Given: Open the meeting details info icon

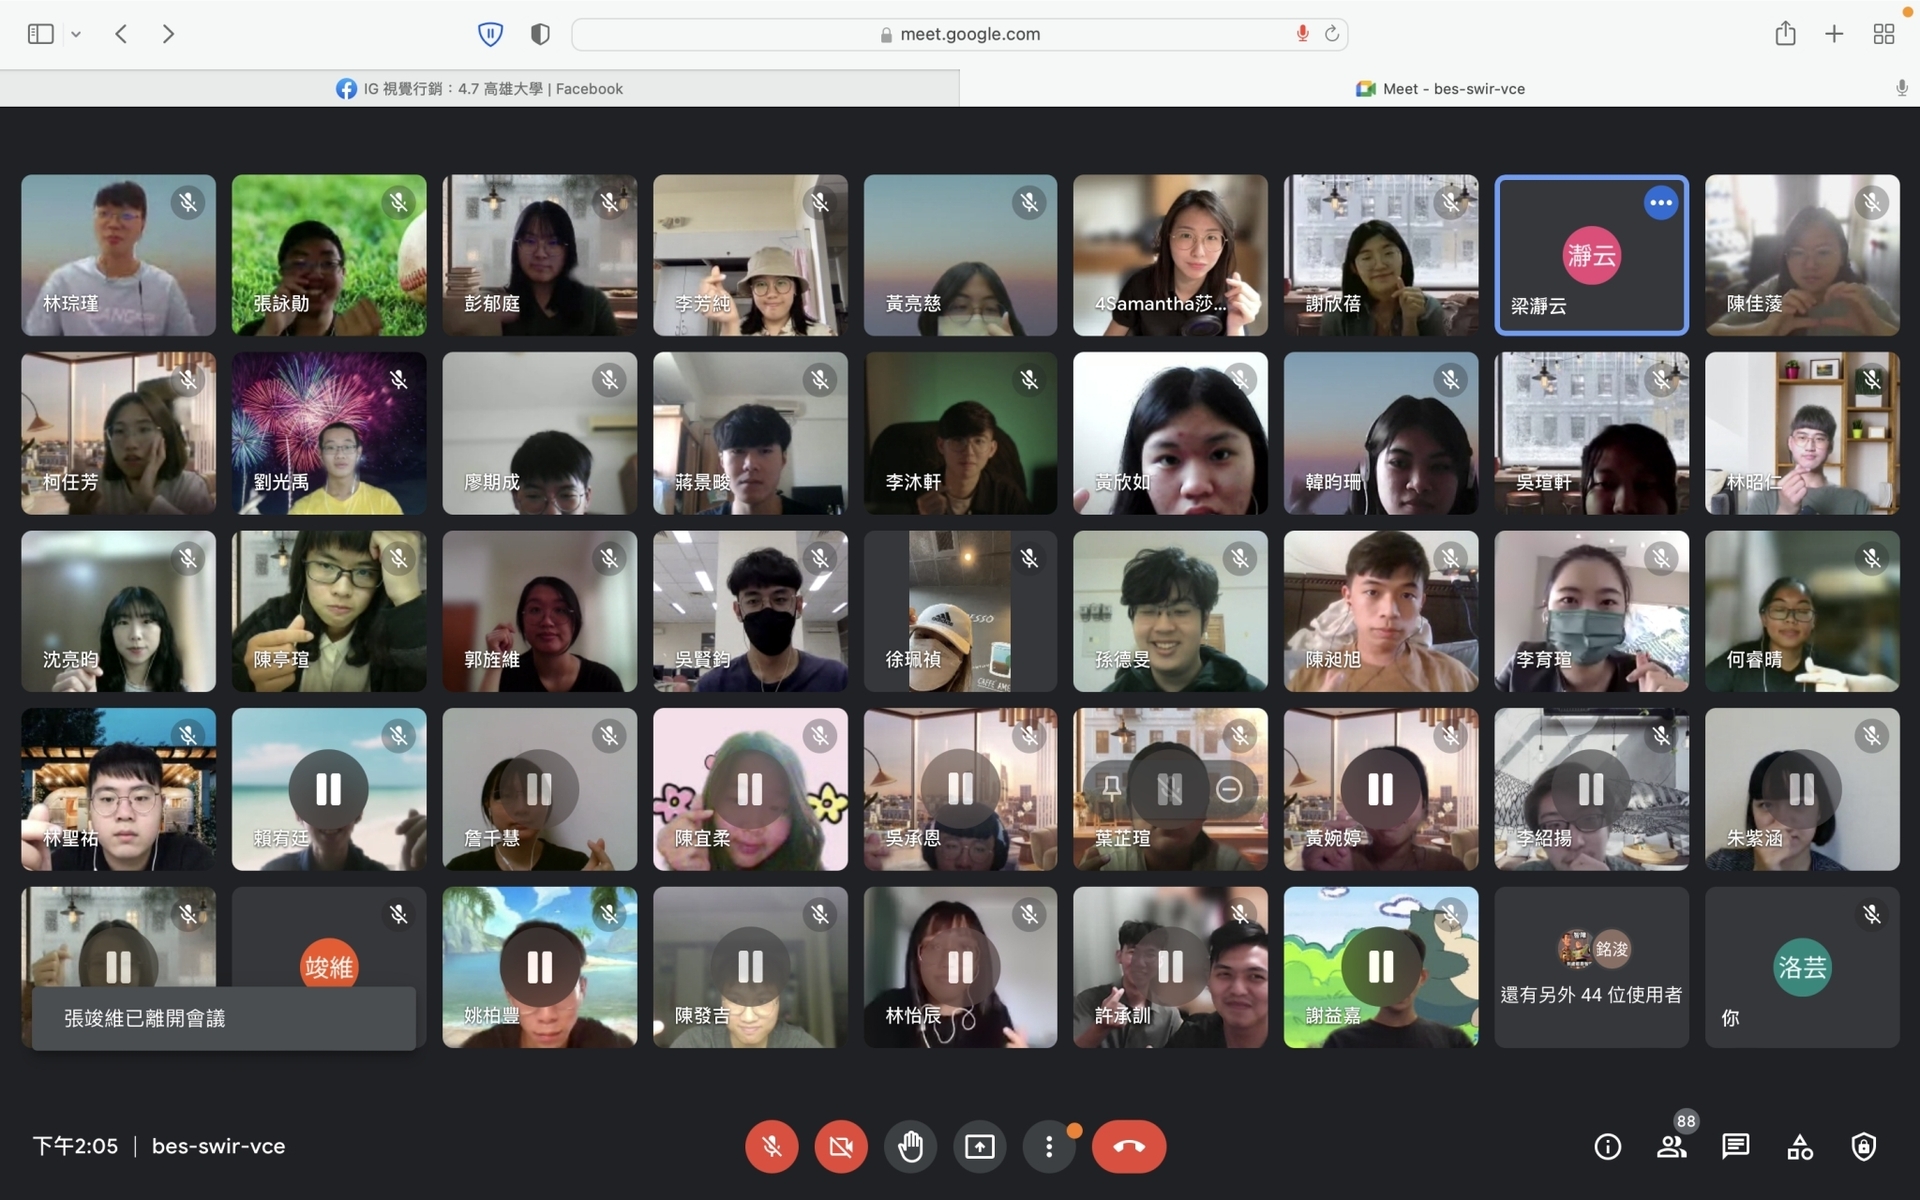Looking at the screenshot, I should point(1607,1146).
